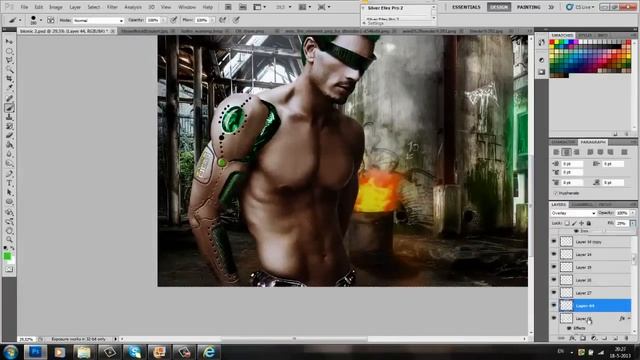Open CS Live dropdown
This screenshot has width=640, height=360.
580,7
